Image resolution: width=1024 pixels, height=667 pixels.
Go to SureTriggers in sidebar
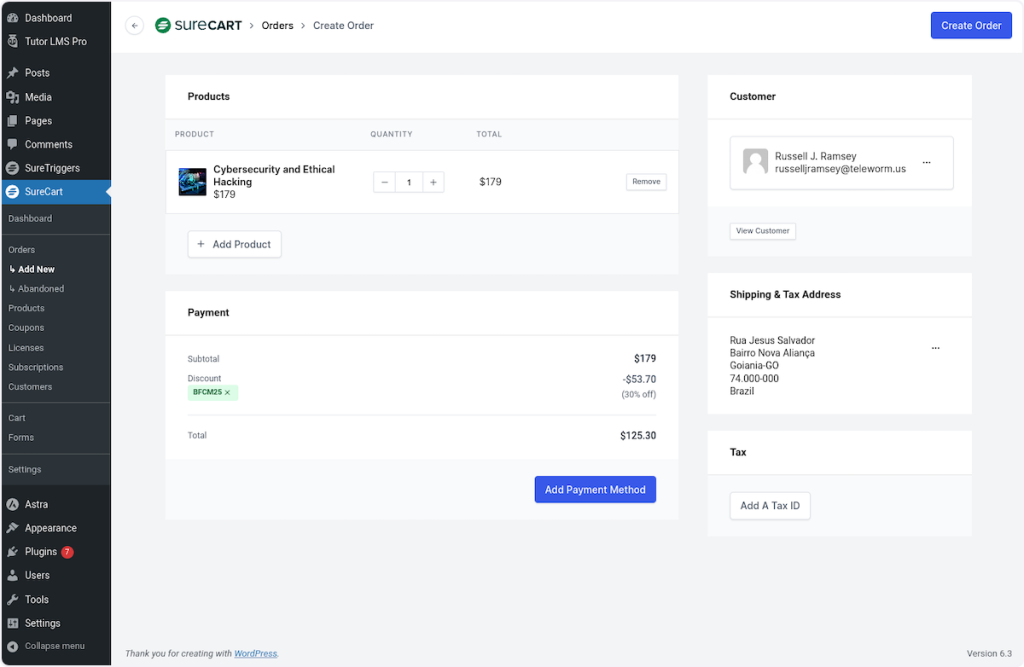52,168
